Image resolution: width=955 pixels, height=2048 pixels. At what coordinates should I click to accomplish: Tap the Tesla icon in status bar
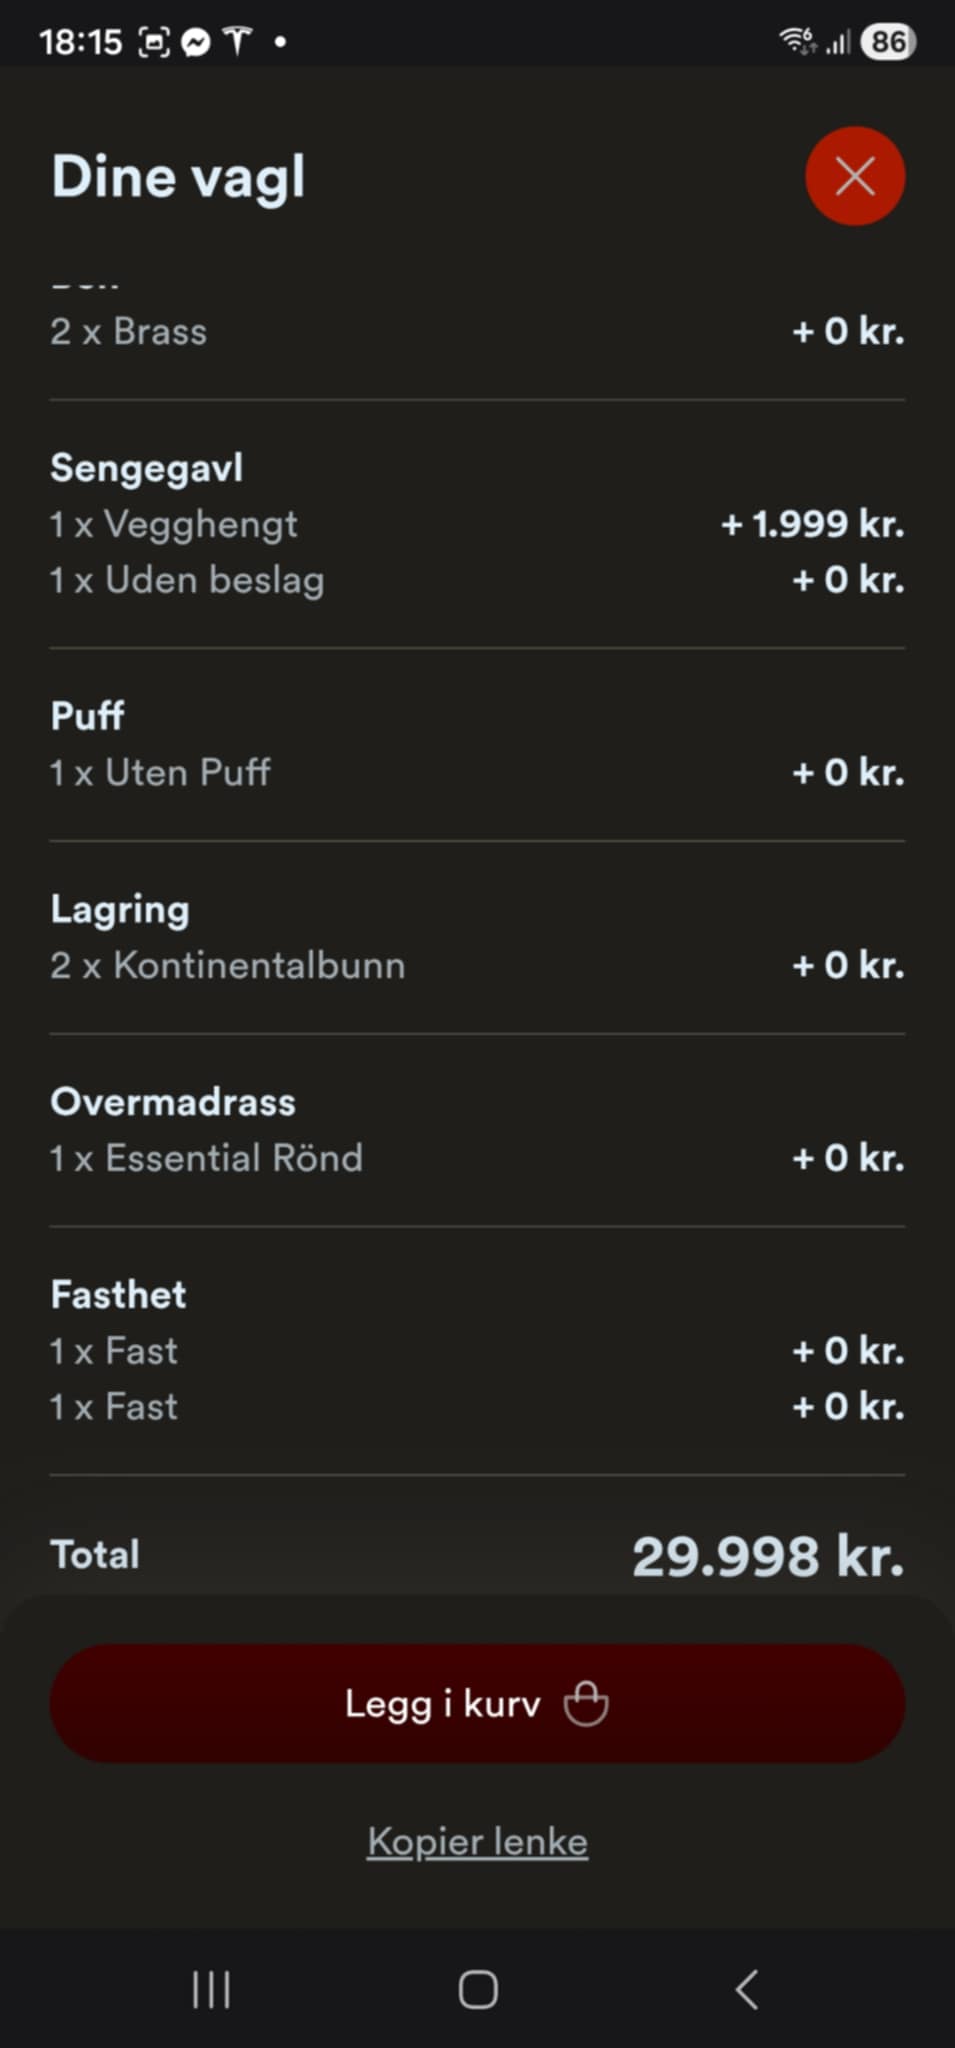coord(237,42)
